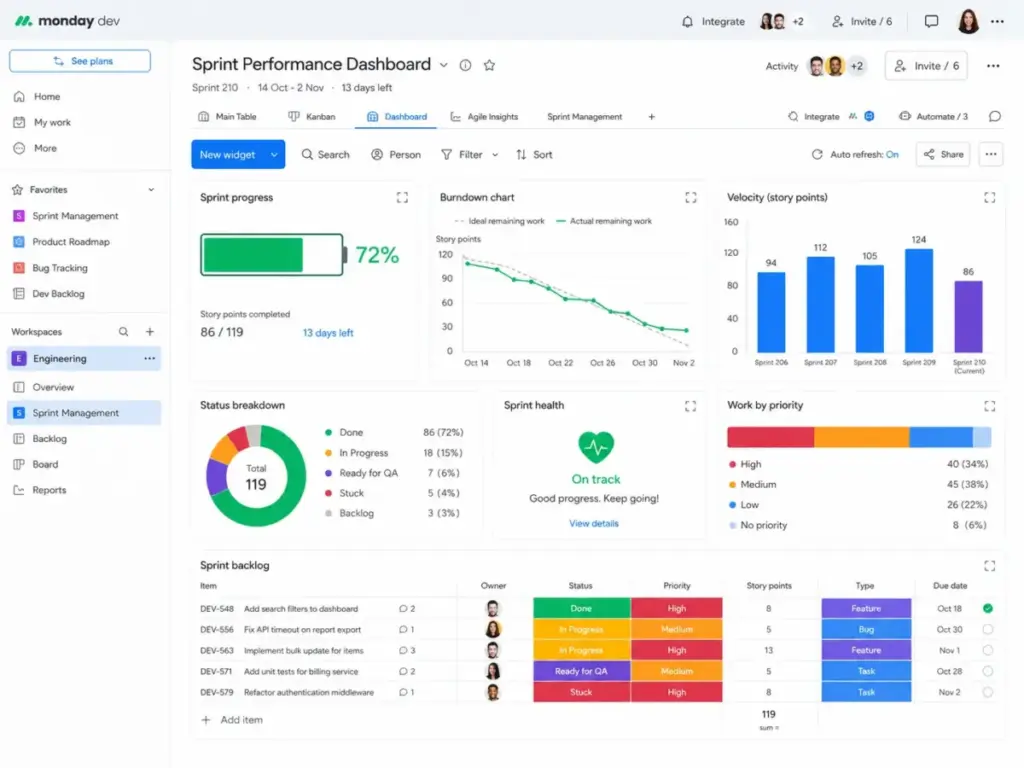The width and height of the screenshot is (1024, 768).
Task: Open comments on DEV-563 item
Action: point(407,650)
